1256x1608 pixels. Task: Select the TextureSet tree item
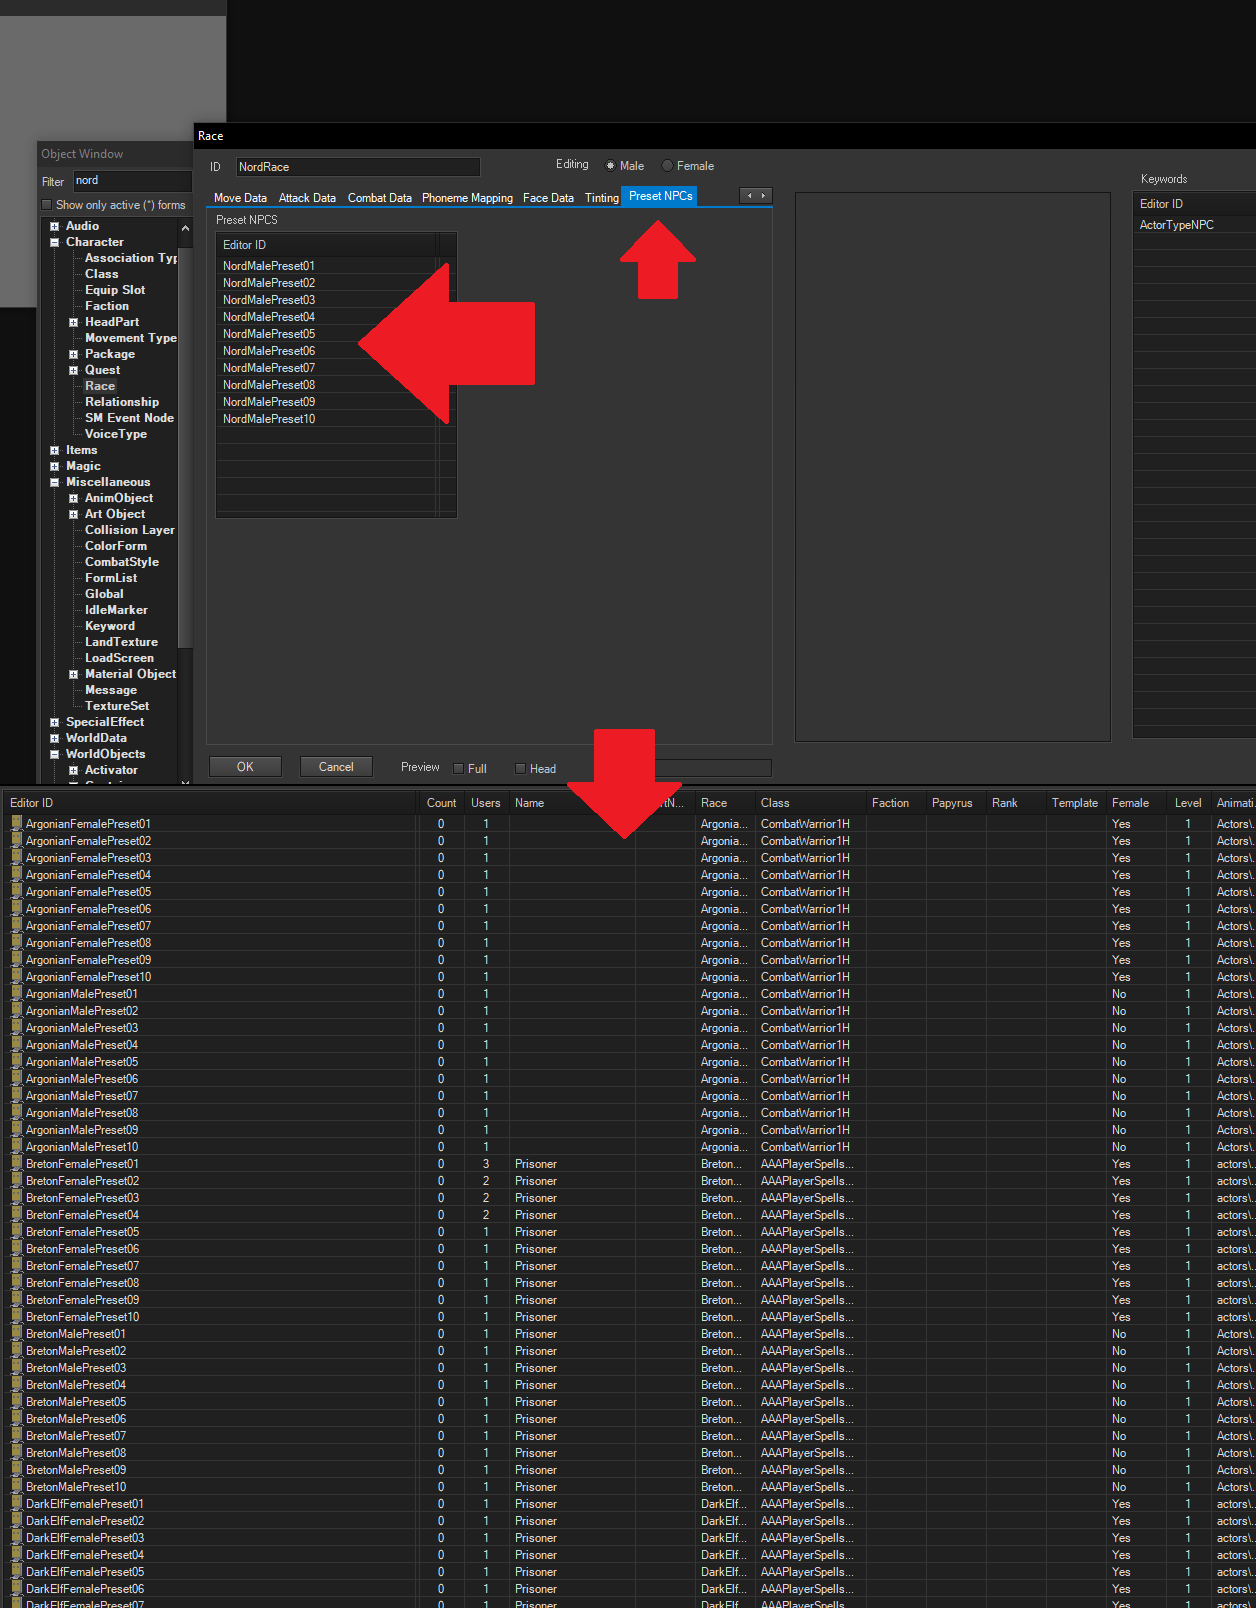point(117,706)
